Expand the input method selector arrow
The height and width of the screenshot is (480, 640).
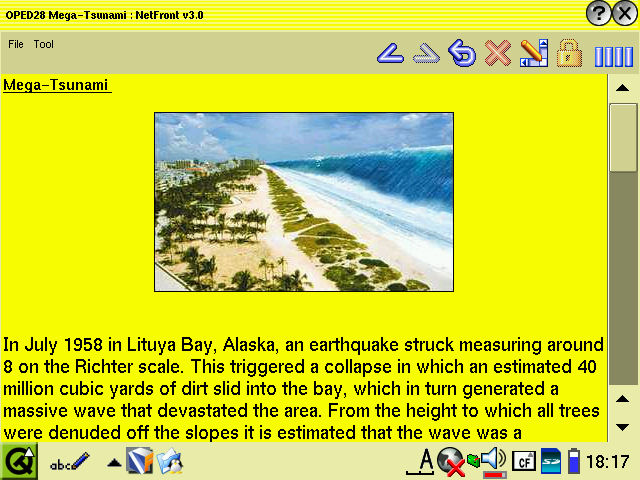click(114, 463)
